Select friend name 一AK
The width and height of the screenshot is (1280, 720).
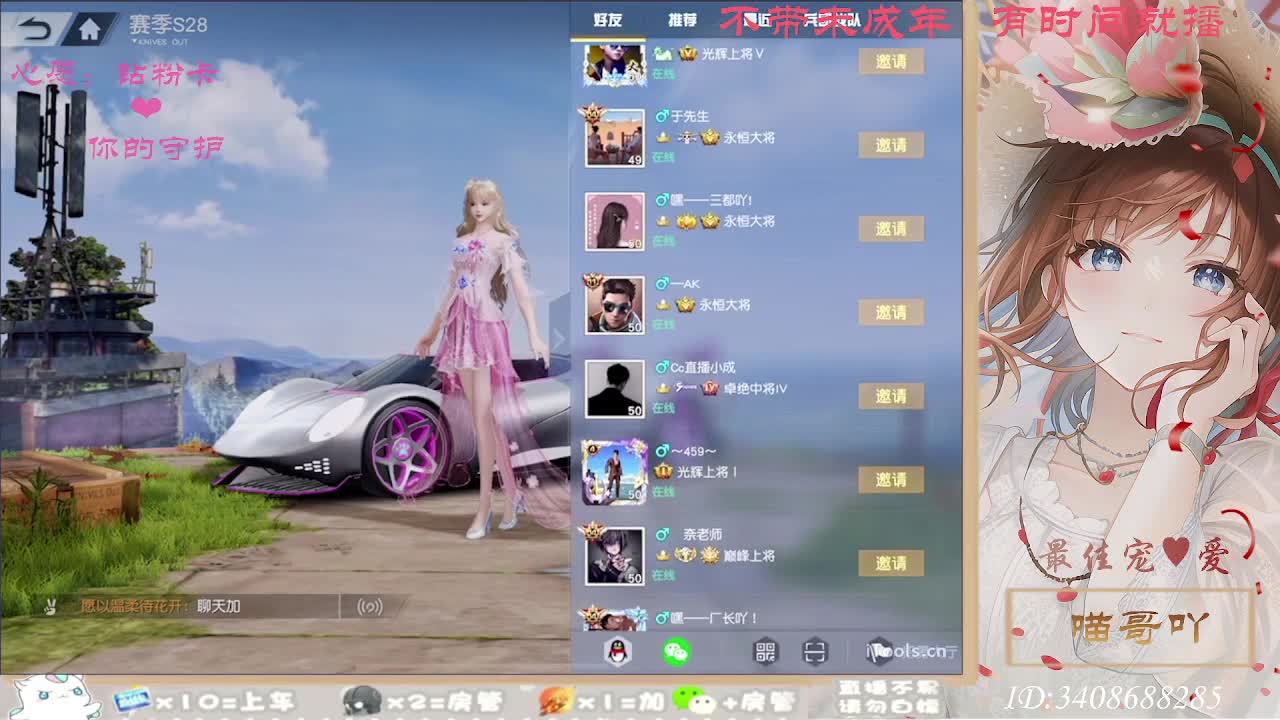tap(684, 284)
